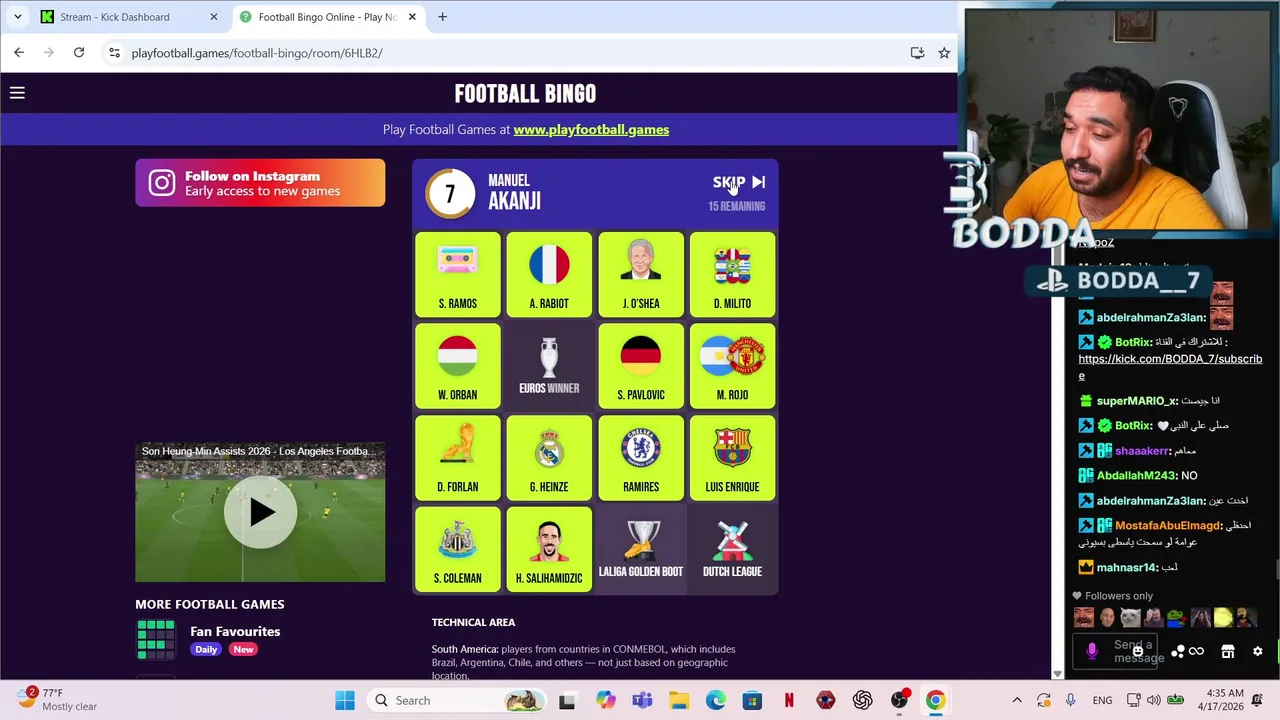
Task: Skip the current player Akanji
Action: pyautogui.click(x=739, y=182)
